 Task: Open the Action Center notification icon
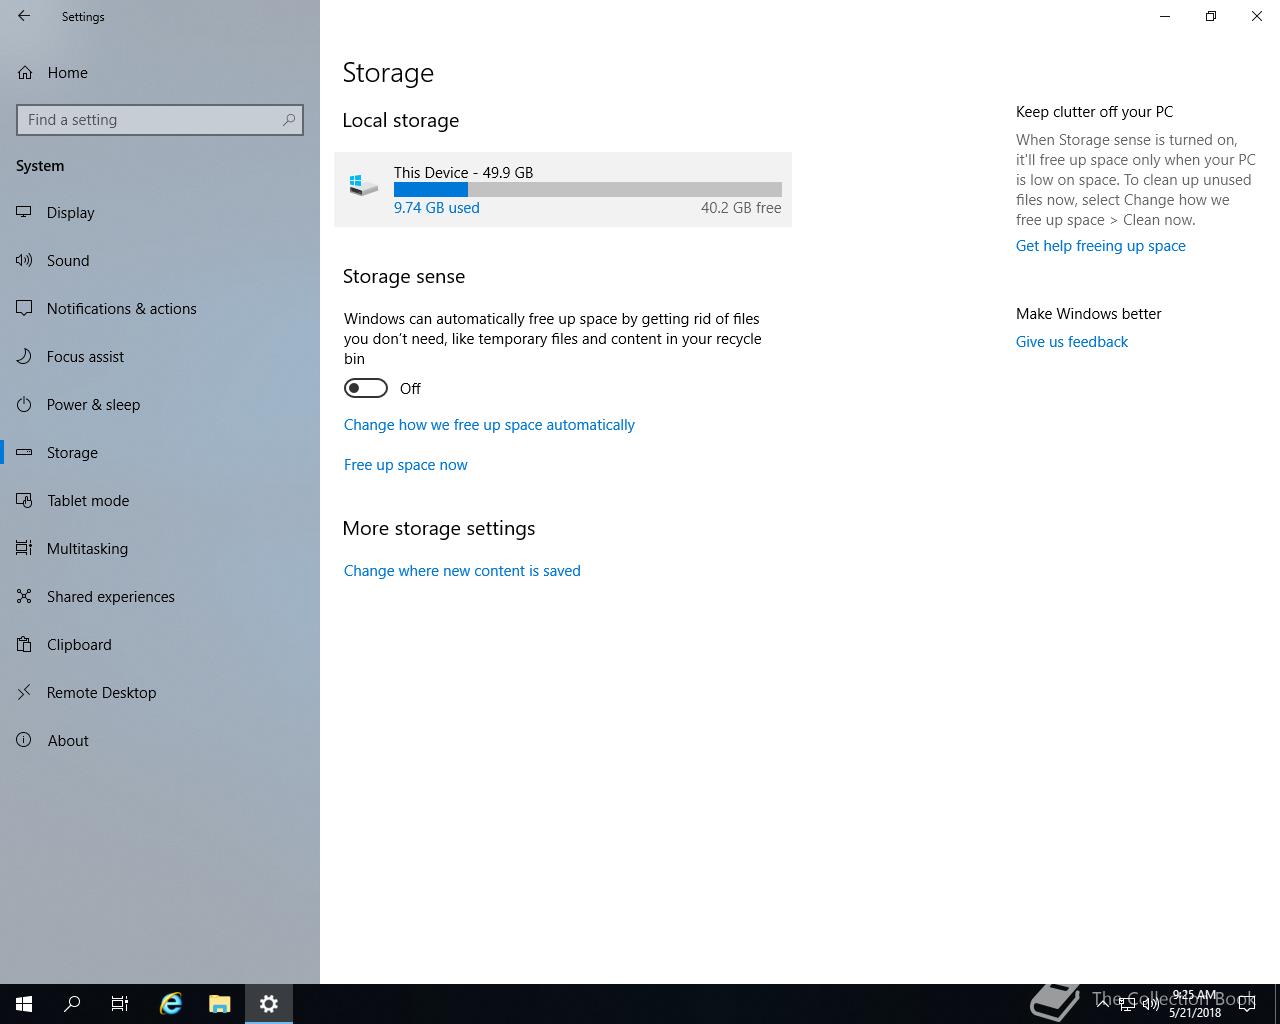pos(1247,1003)
